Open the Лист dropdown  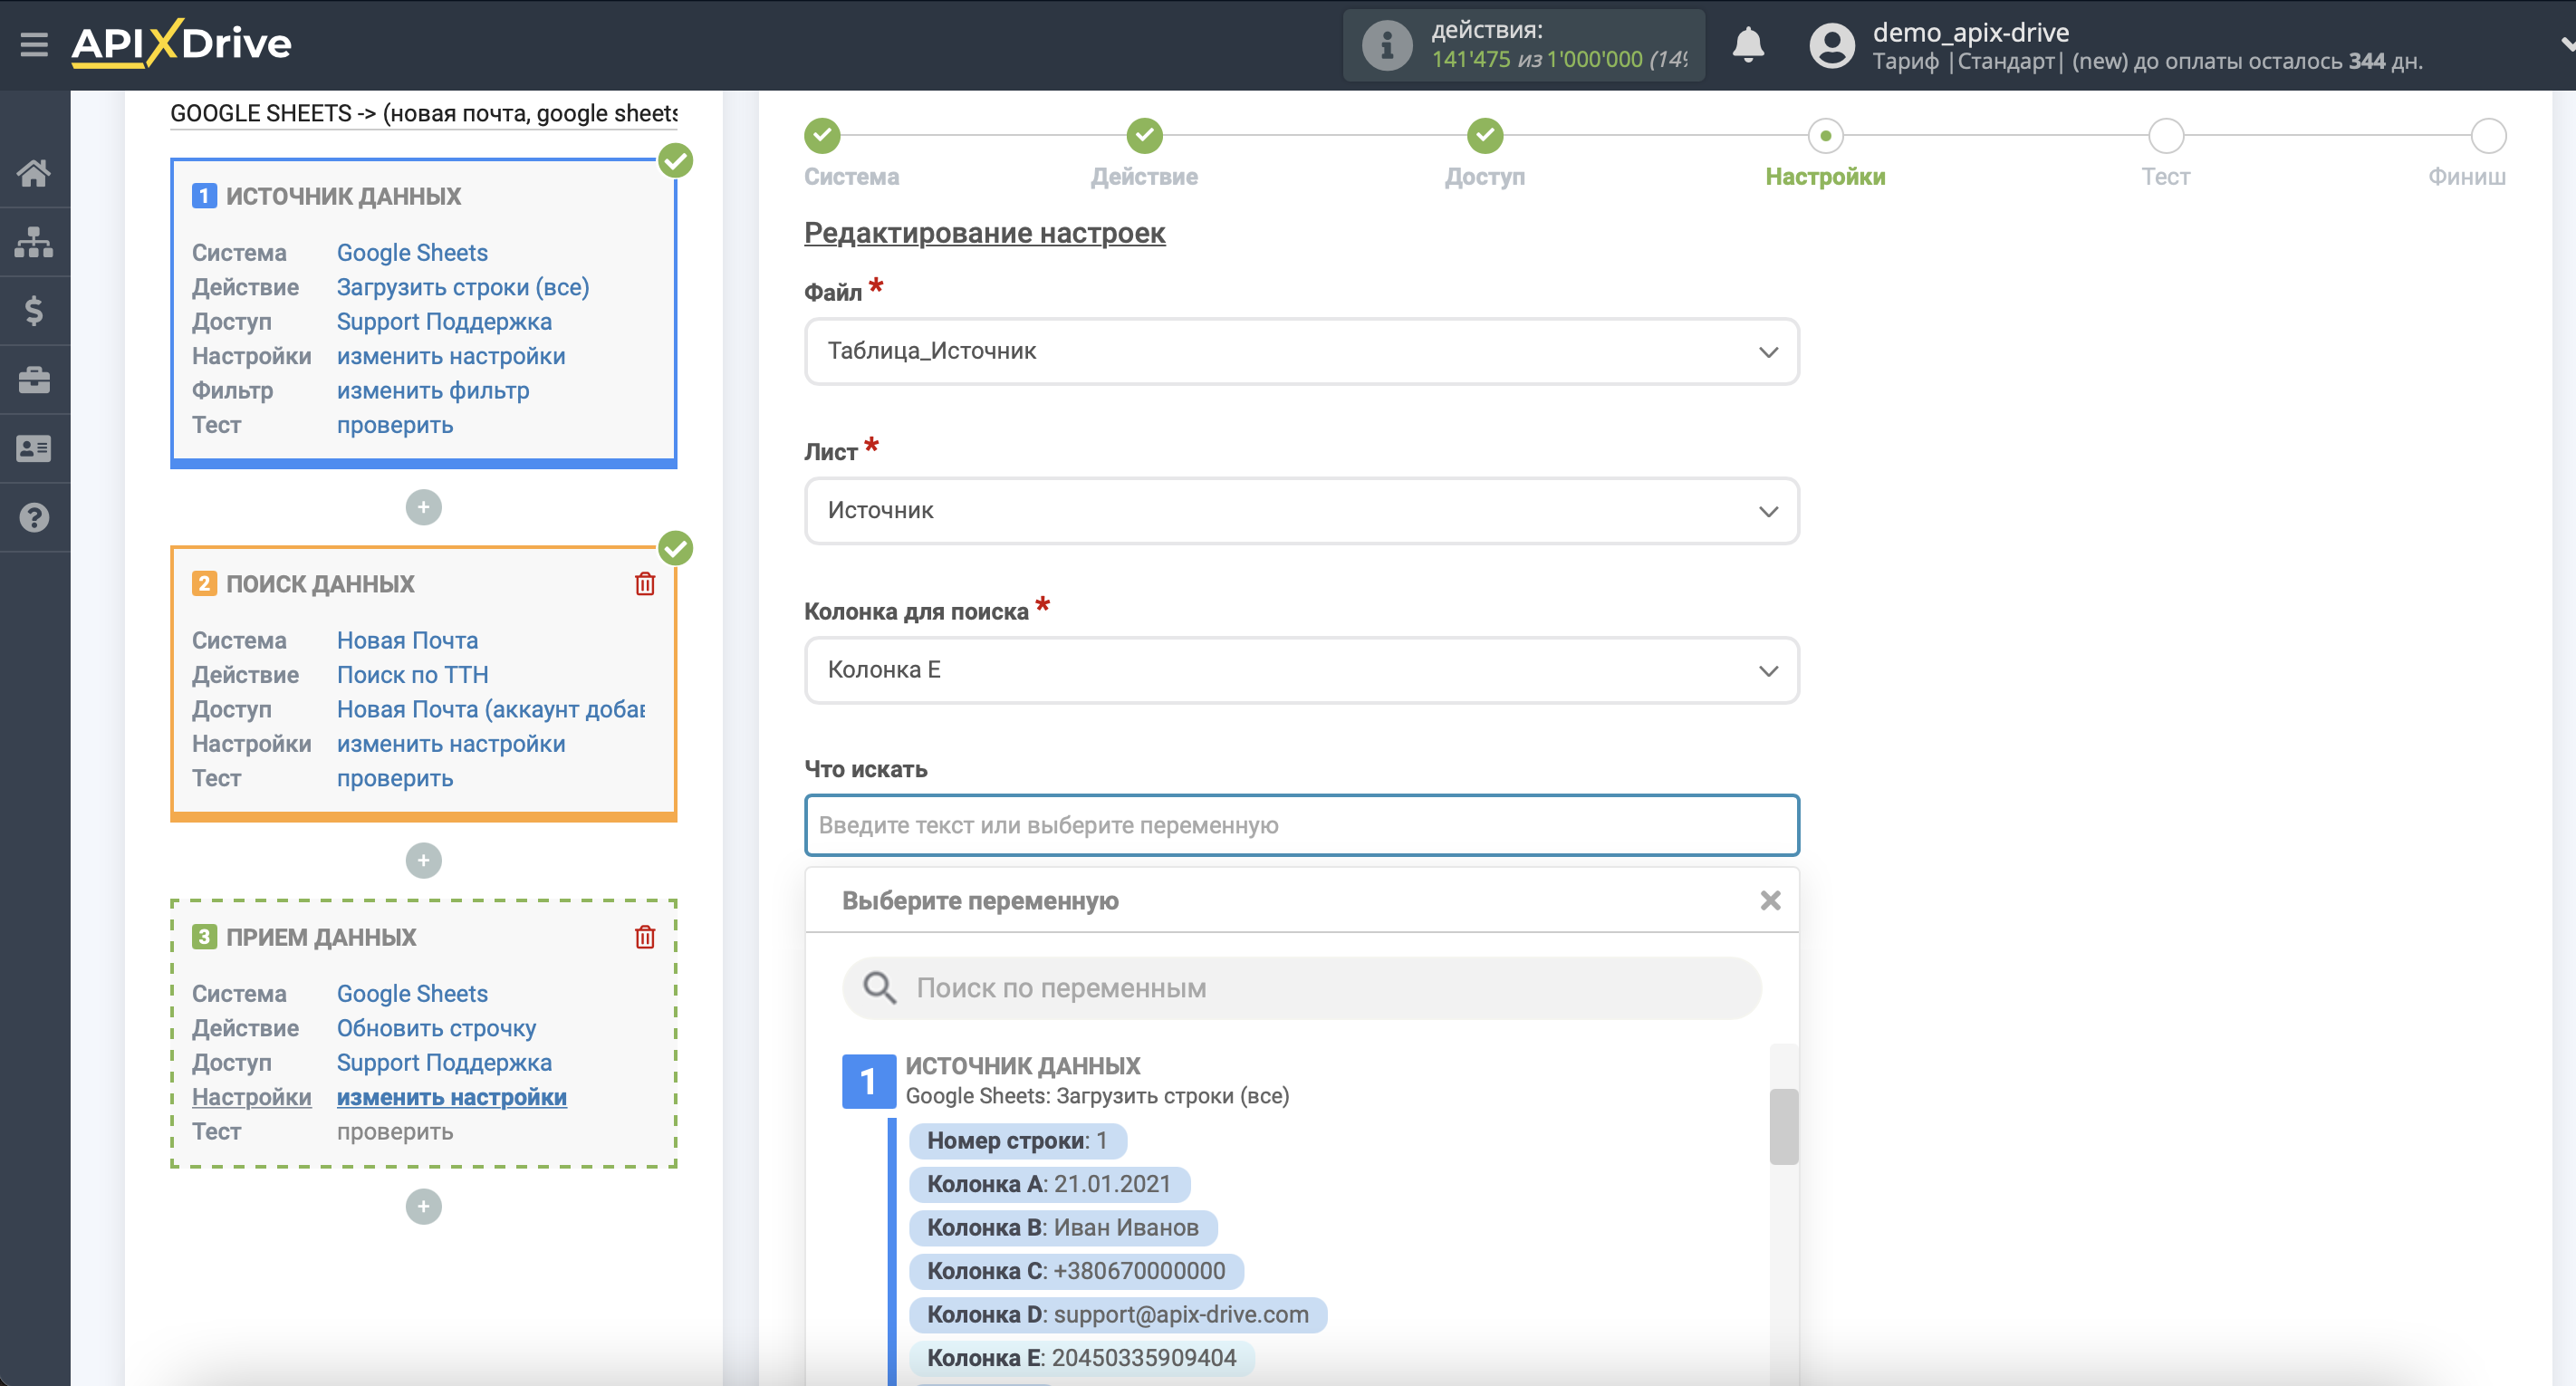[x=1301, y=511]
